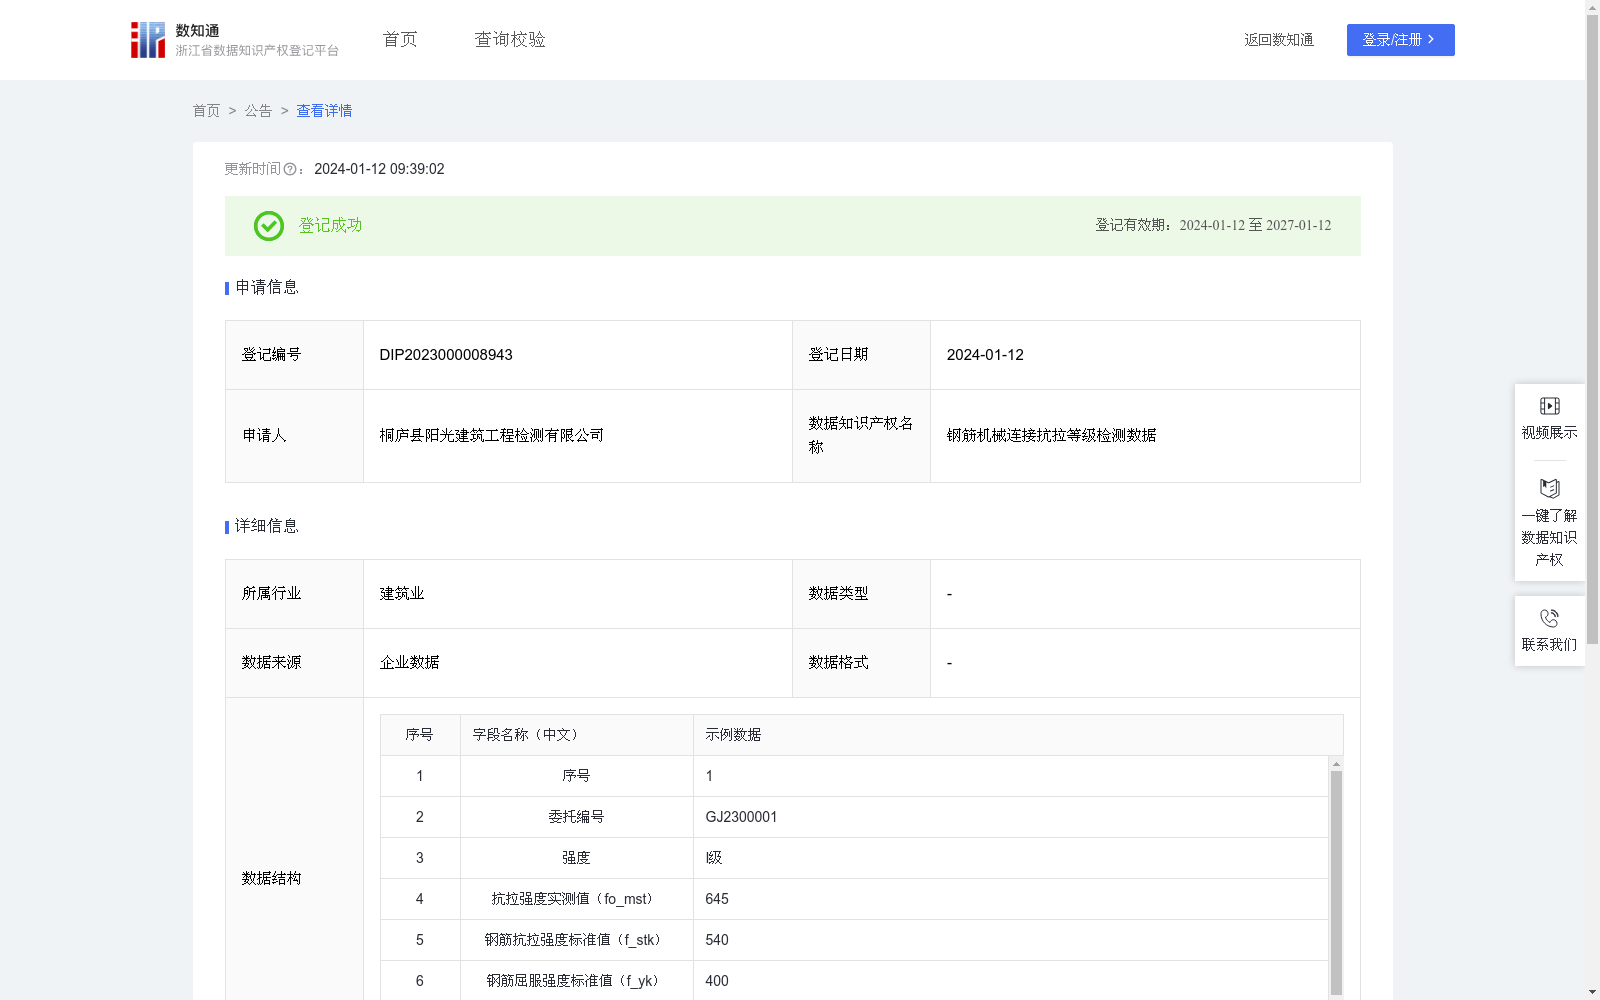The width and height of the screenshot is (1600, 1000).
Task: Click update time 2024-01-12 09:39:02
Action: (379, 170)
